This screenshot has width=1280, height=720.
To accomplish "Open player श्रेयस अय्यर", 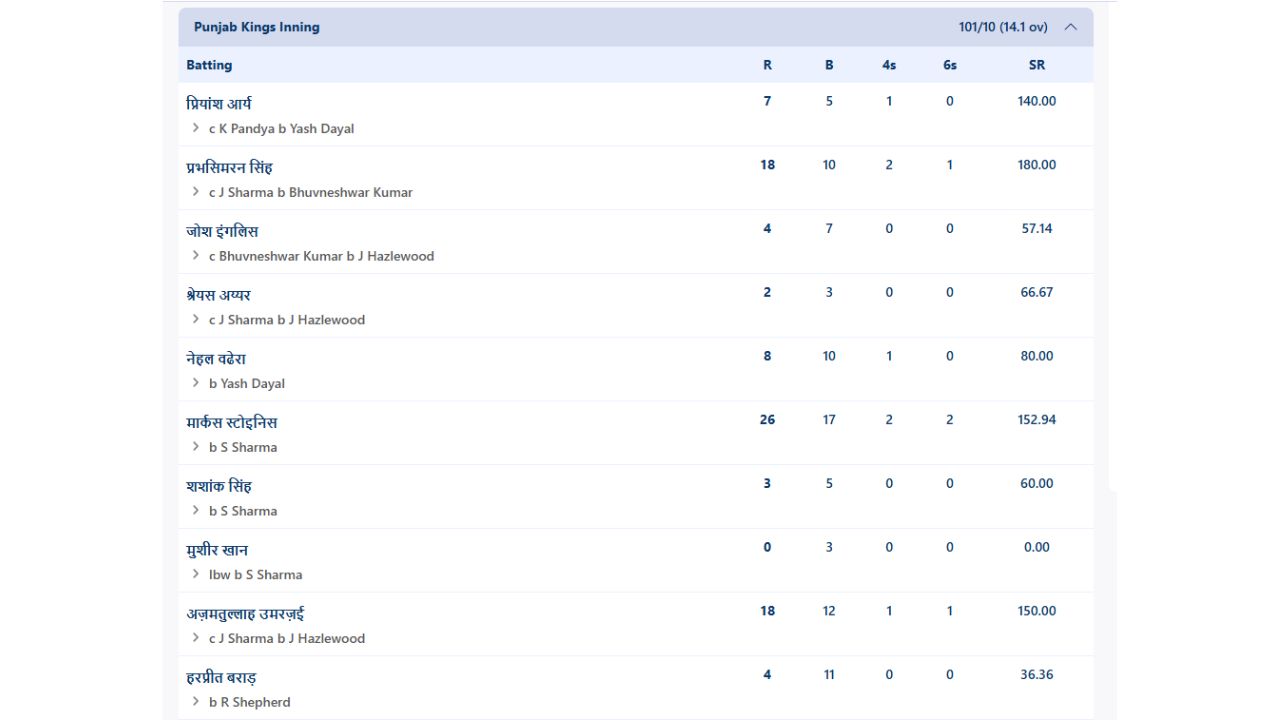I will [x=218, y=295].
